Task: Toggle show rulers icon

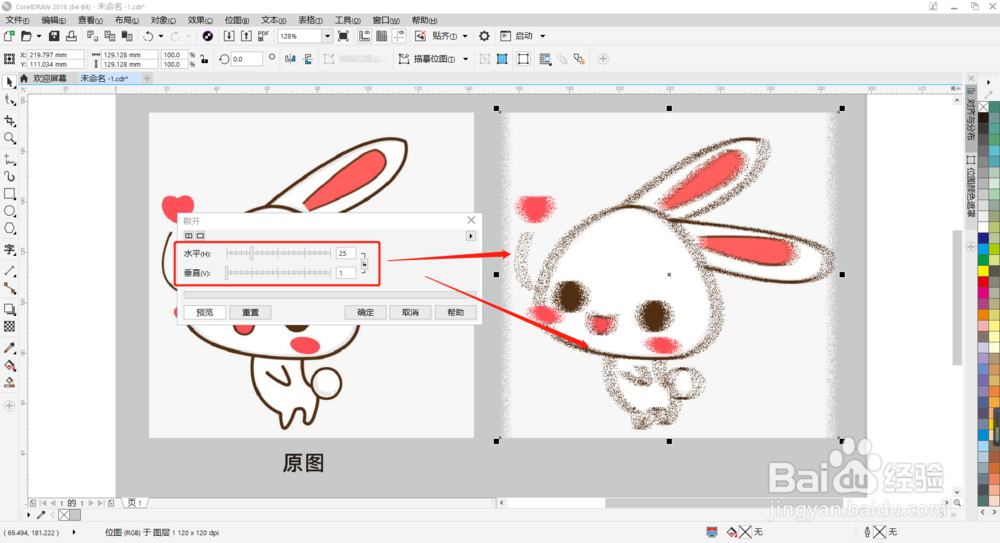Action: pos(364,36)
